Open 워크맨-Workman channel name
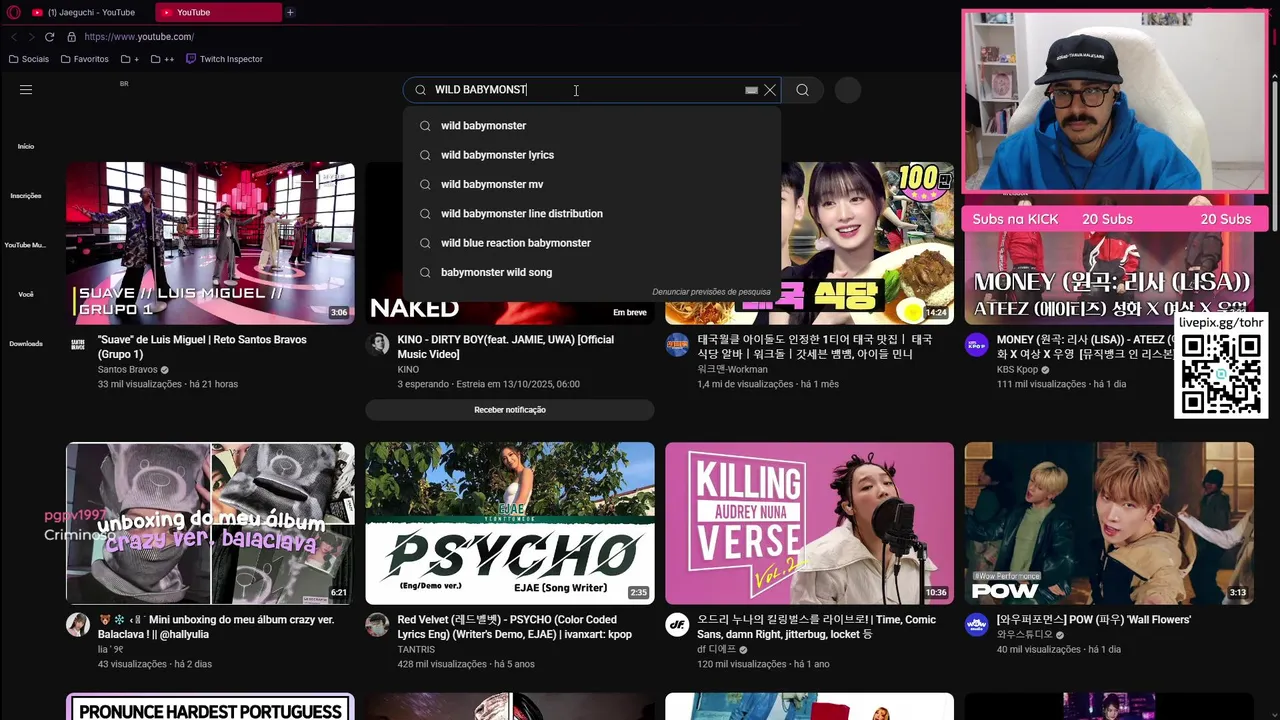The height and width of the screenshot is (720, 1280). pyautogui.click(x=734, y=370)
